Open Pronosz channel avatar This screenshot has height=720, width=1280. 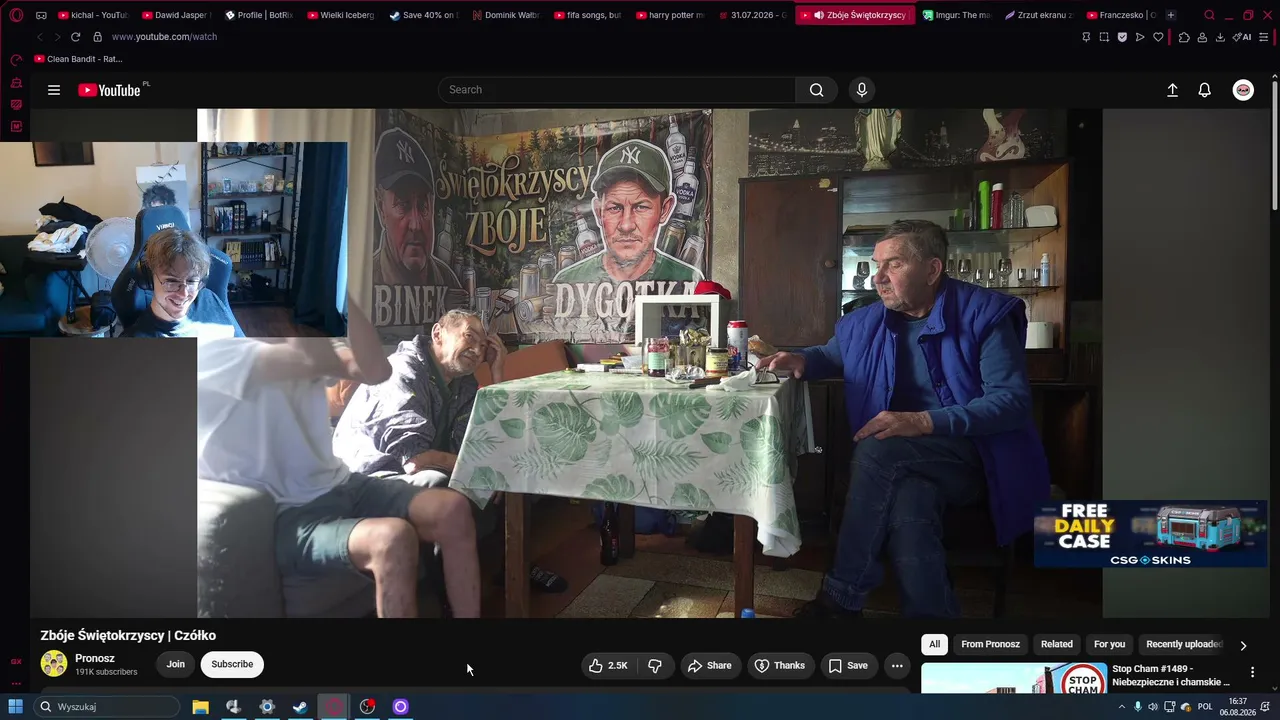pyautogui.click(x=54, y=664)
